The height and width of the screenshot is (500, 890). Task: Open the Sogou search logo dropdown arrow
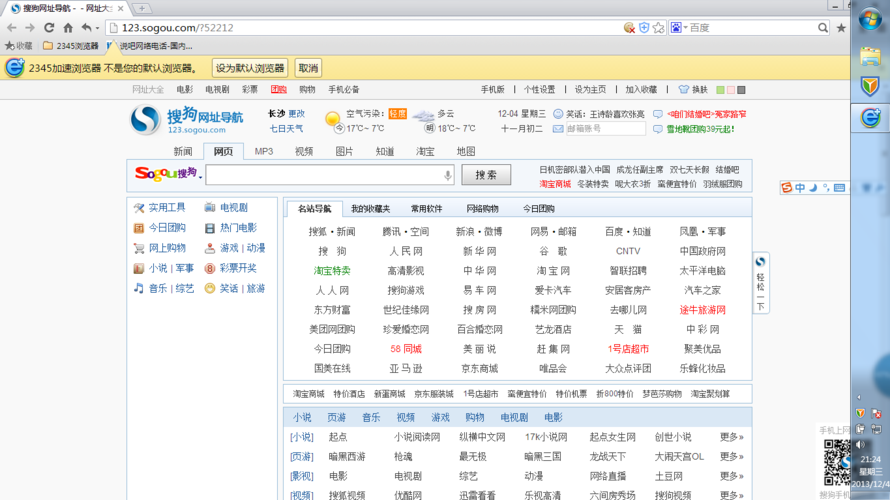pos(200,178)
